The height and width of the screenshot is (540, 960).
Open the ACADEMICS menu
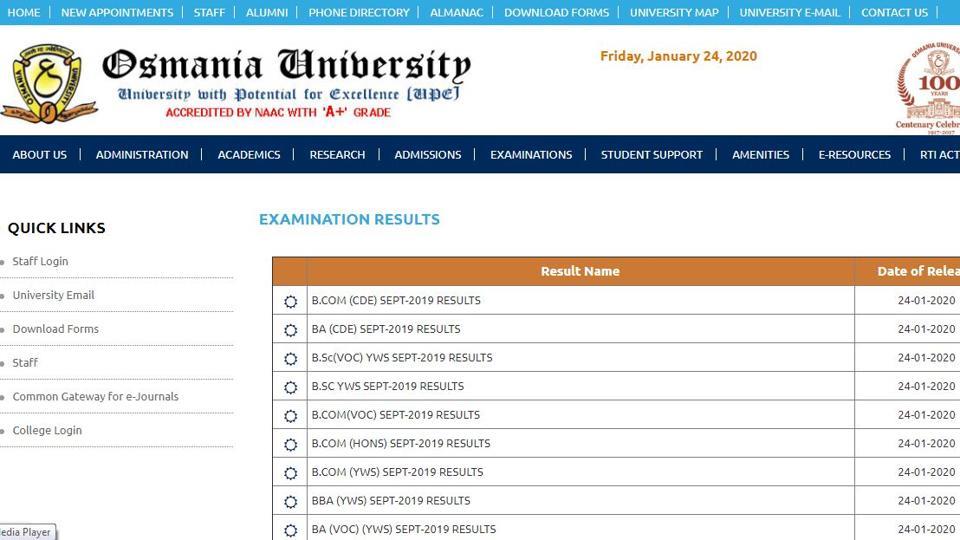pos(249,155)
